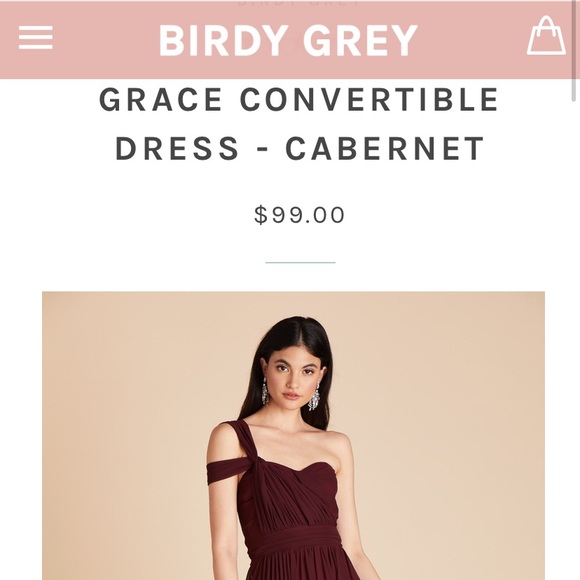Select the $99.00 price text

[x=300, y=215]
